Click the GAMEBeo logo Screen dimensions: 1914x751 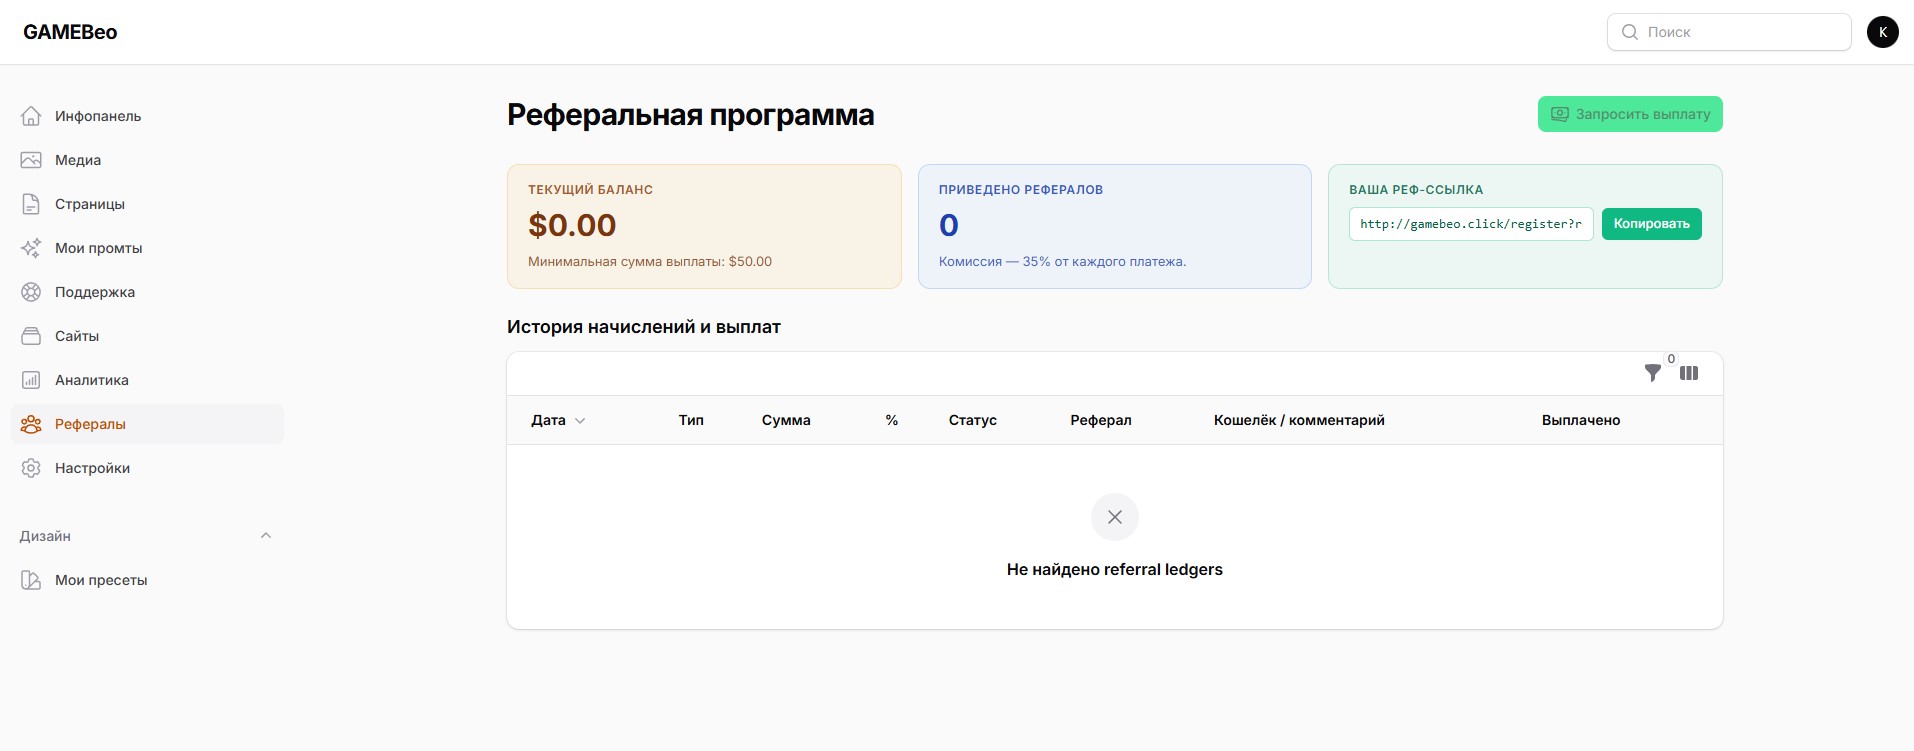[x=70, y=32]
